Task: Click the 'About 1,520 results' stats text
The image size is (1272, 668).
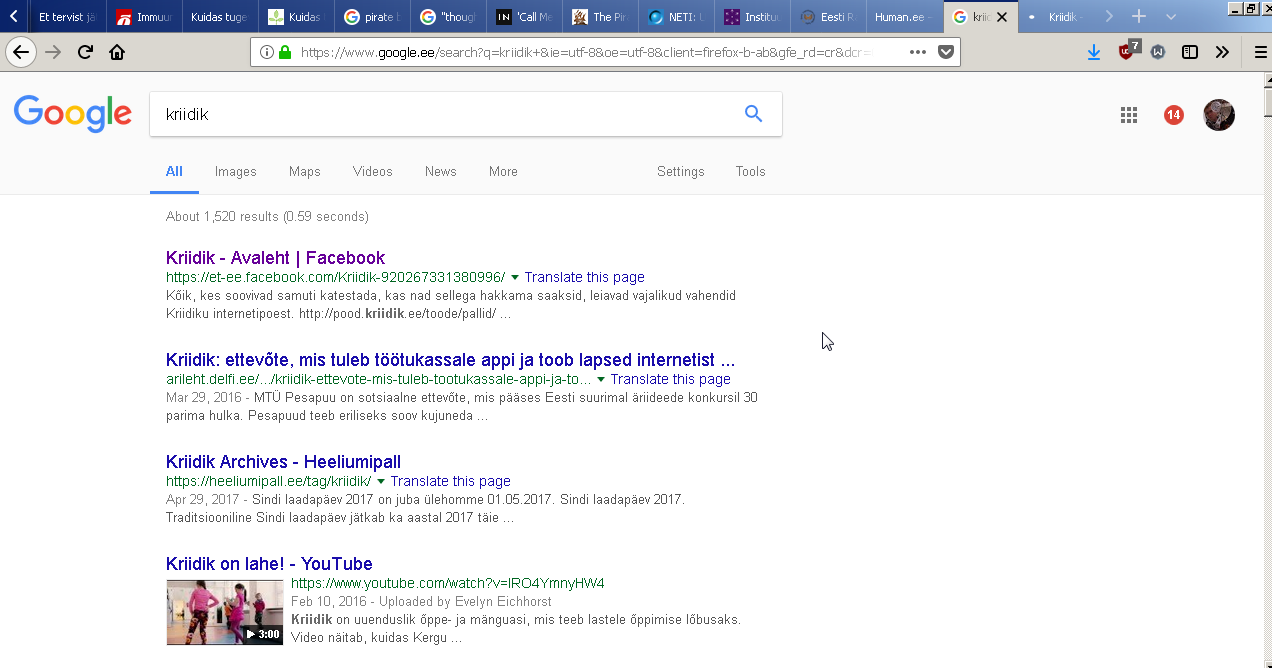Action: (267, 216)
